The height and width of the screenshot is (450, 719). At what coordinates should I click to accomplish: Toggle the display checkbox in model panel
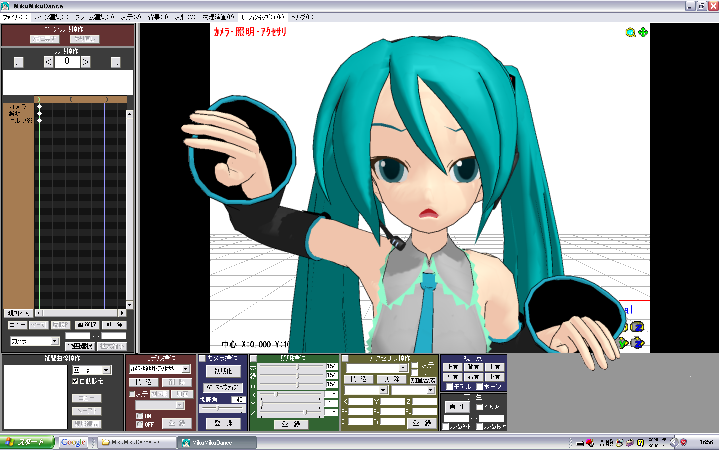(132, 394)
